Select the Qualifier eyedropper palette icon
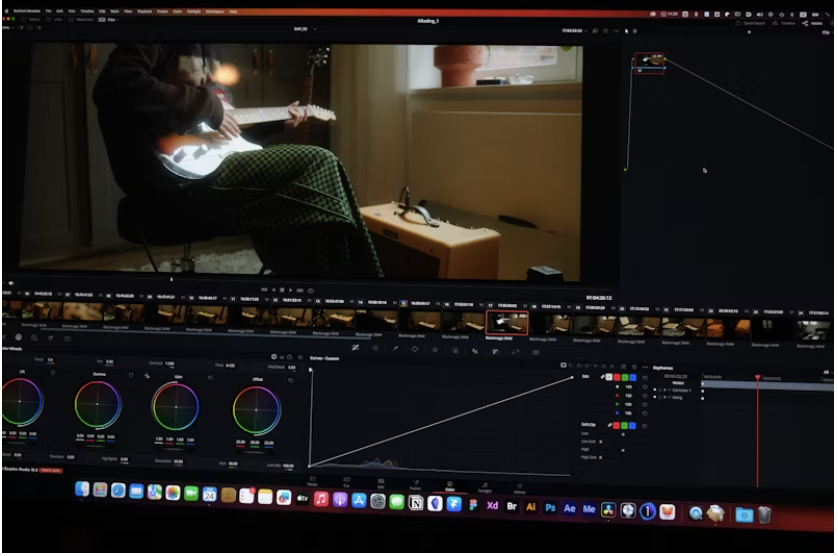The image size is (838, 556). (395, 349)
